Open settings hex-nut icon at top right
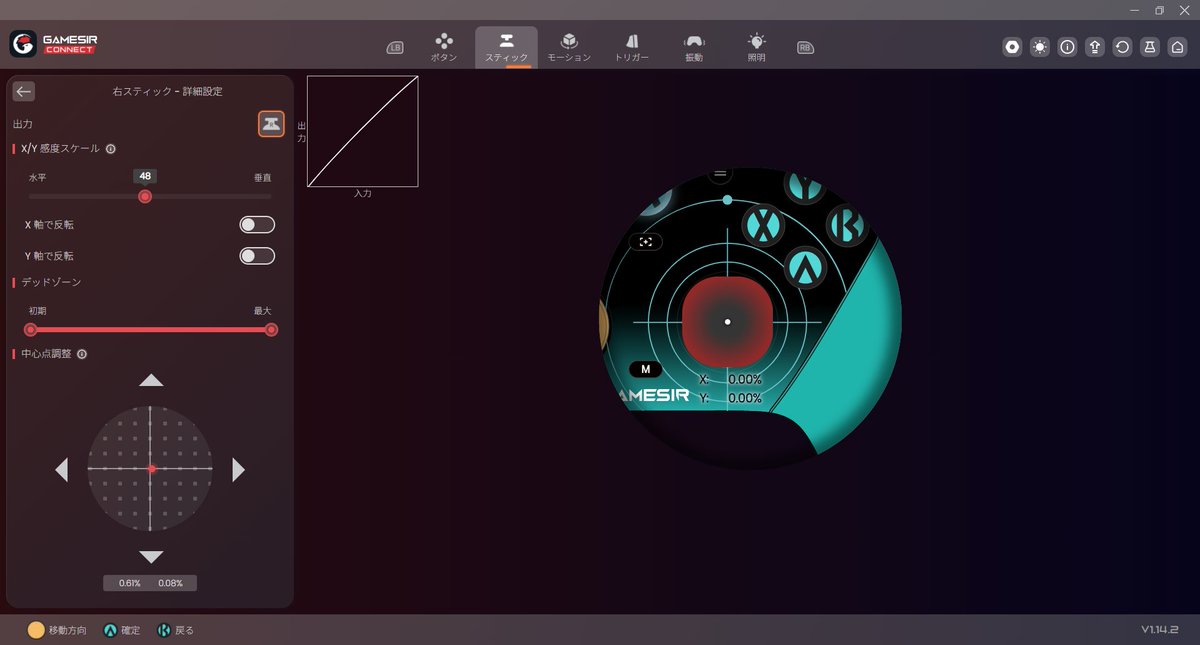Image resolution: width=1200 pixels, height=645 pixels. point(1013,47)
